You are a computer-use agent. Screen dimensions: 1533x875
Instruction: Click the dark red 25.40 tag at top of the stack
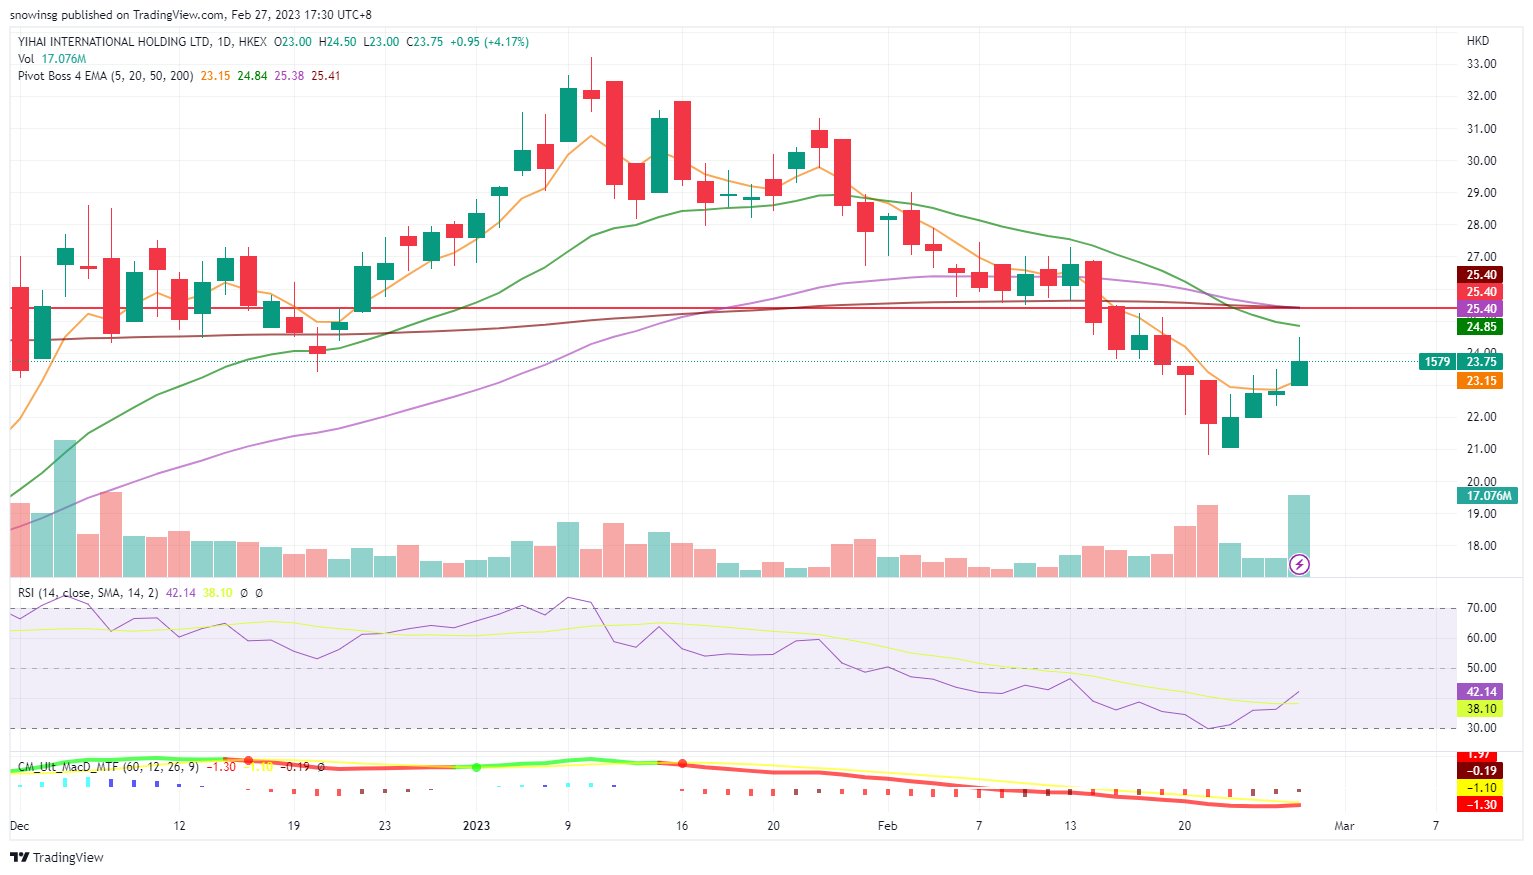tap(1481, 275)
